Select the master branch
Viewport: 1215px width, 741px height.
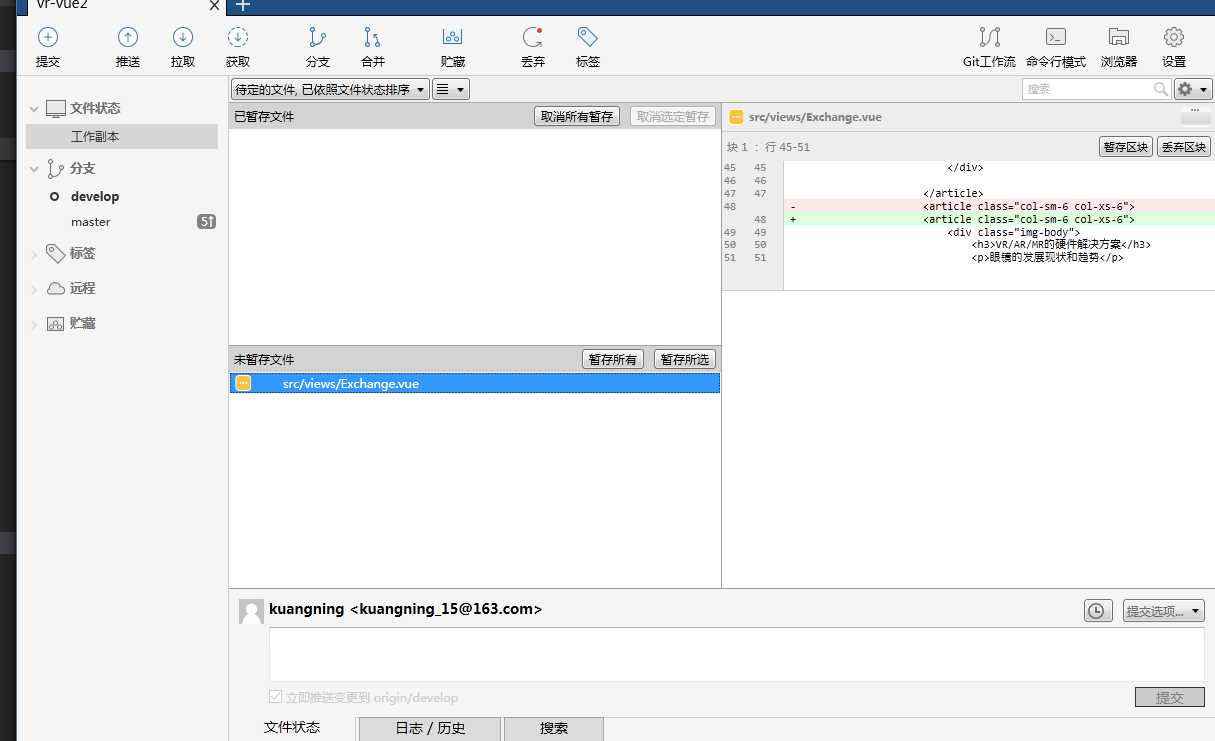pos(90,222)
